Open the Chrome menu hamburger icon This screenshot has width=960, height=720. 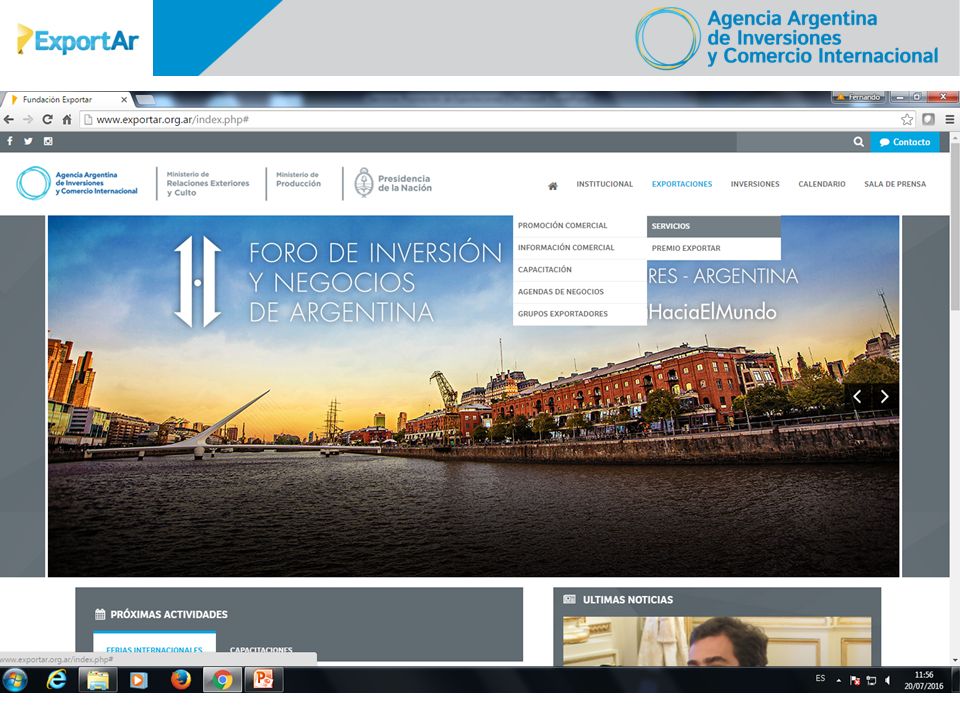[x=950, y=119]
